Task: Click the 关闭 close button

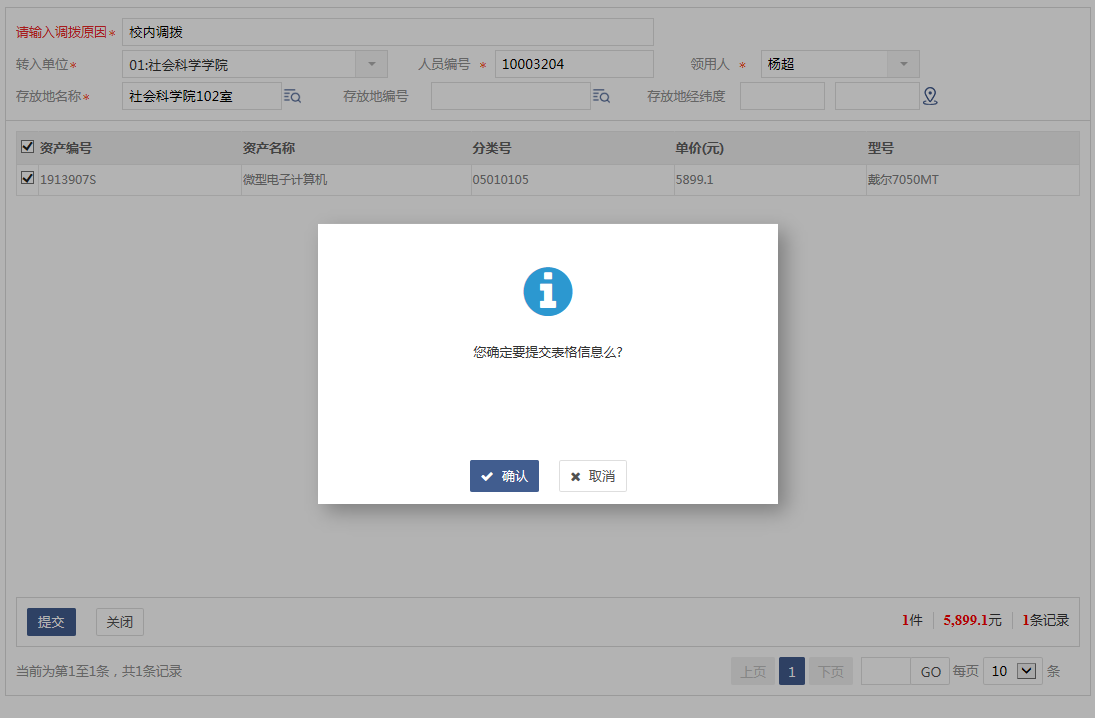Action: [119, 622]
